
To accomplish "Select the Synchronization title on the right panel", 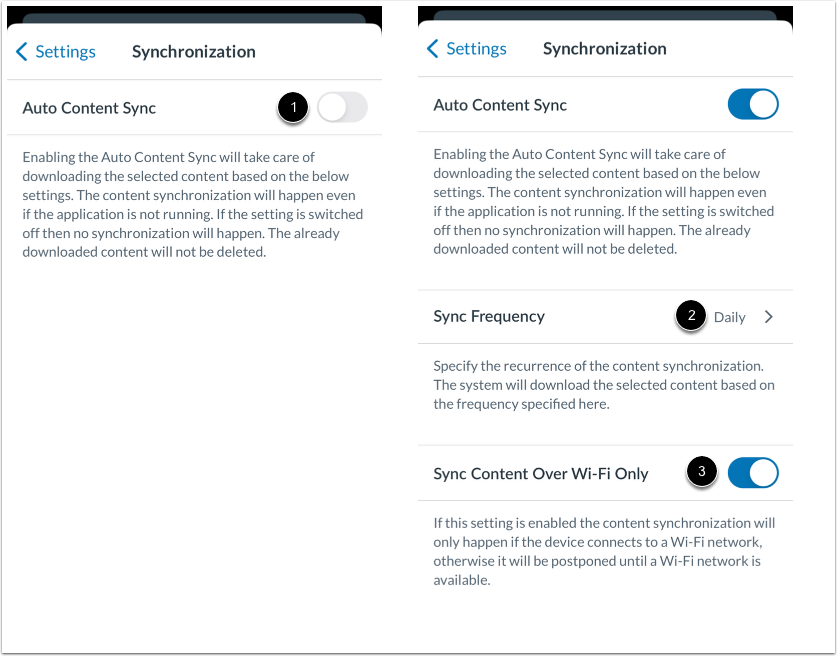I will tap(604, 48).
